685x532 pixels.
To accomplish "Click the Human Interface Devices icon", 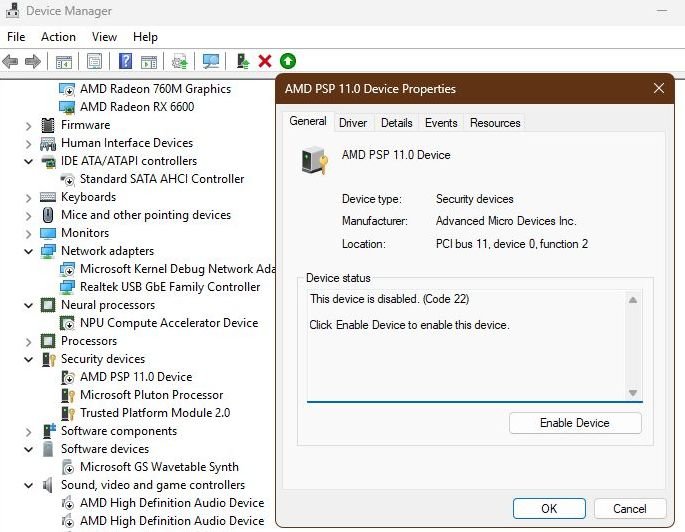I will click(x=48, y=143).
